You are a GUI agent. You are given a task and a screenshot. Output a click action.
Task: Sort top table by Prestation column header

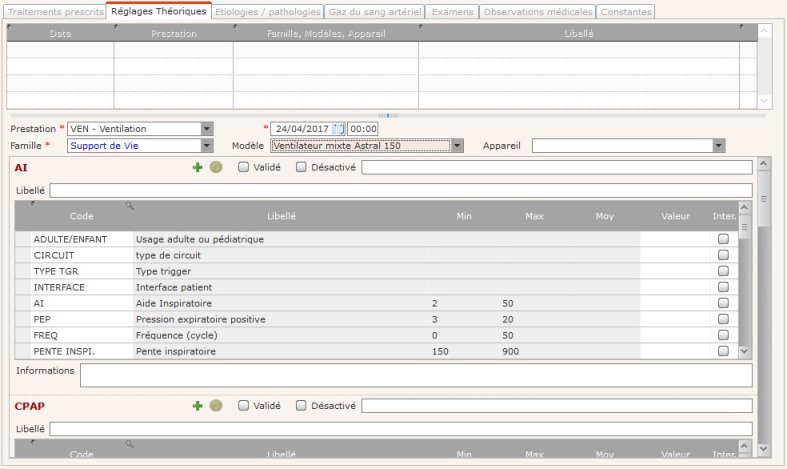[174, 33]
